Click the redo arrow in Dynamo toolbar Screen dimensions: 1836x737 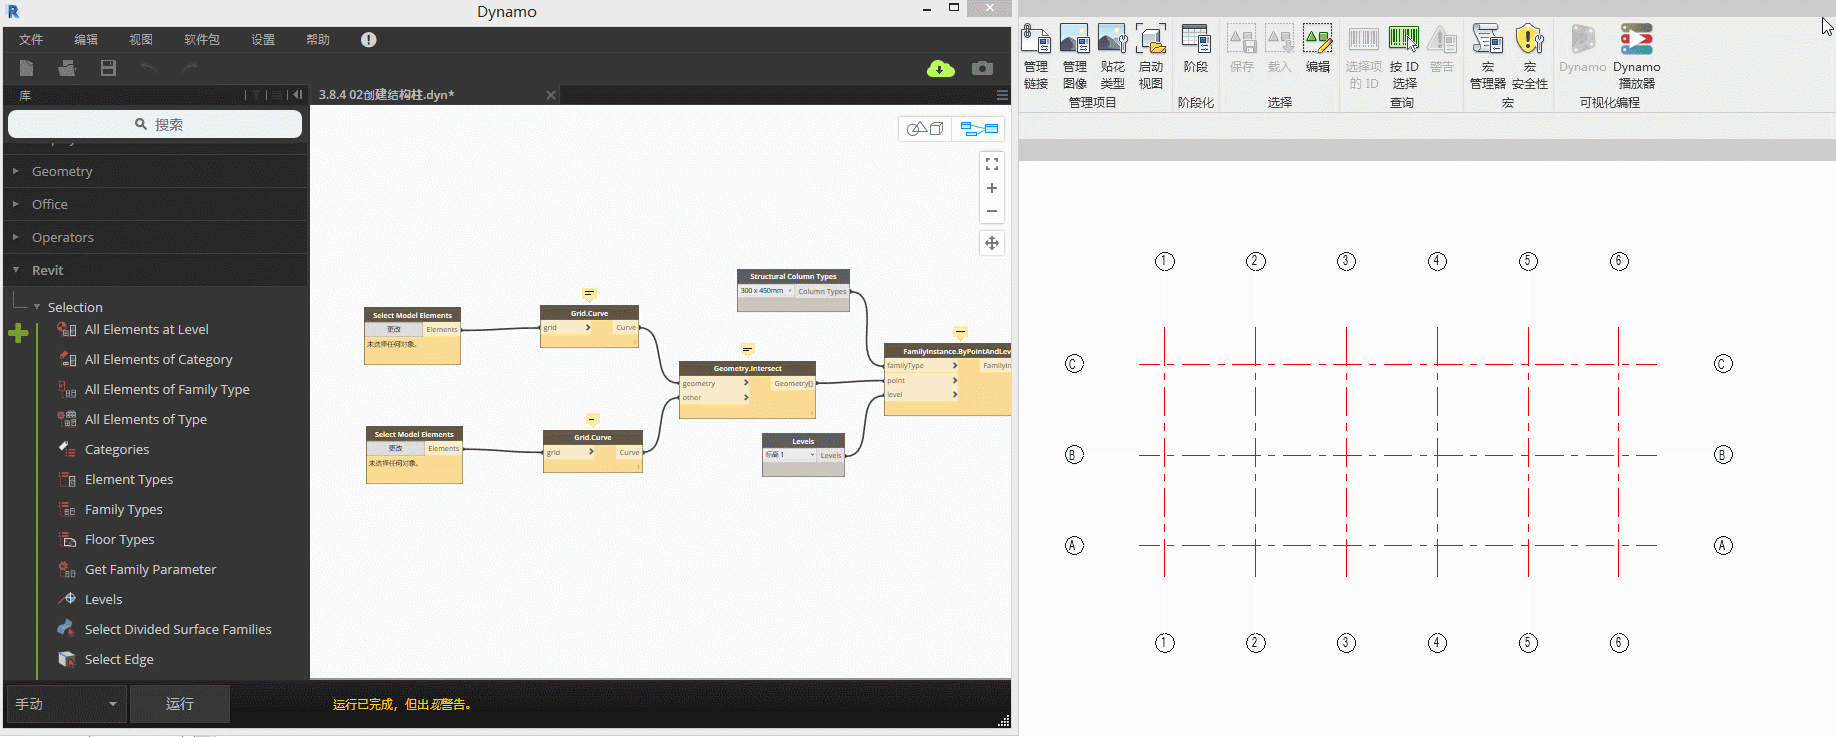tap(190, 68)
